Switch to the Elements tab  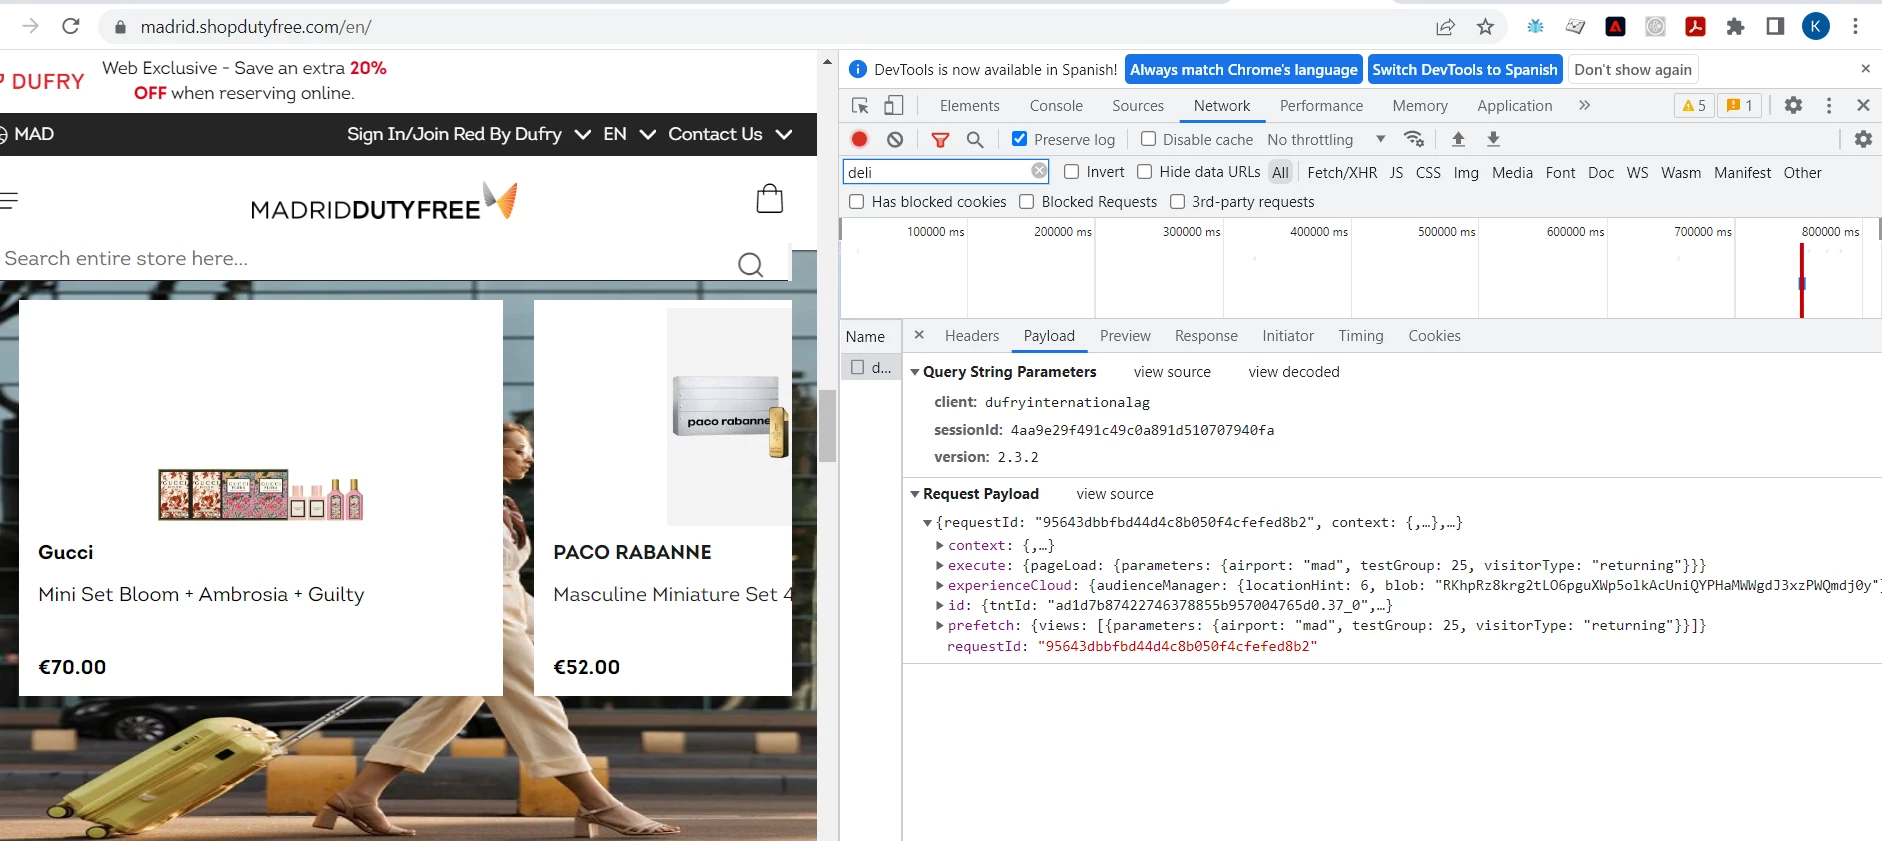pyautogui.click(x=969, y=106)
